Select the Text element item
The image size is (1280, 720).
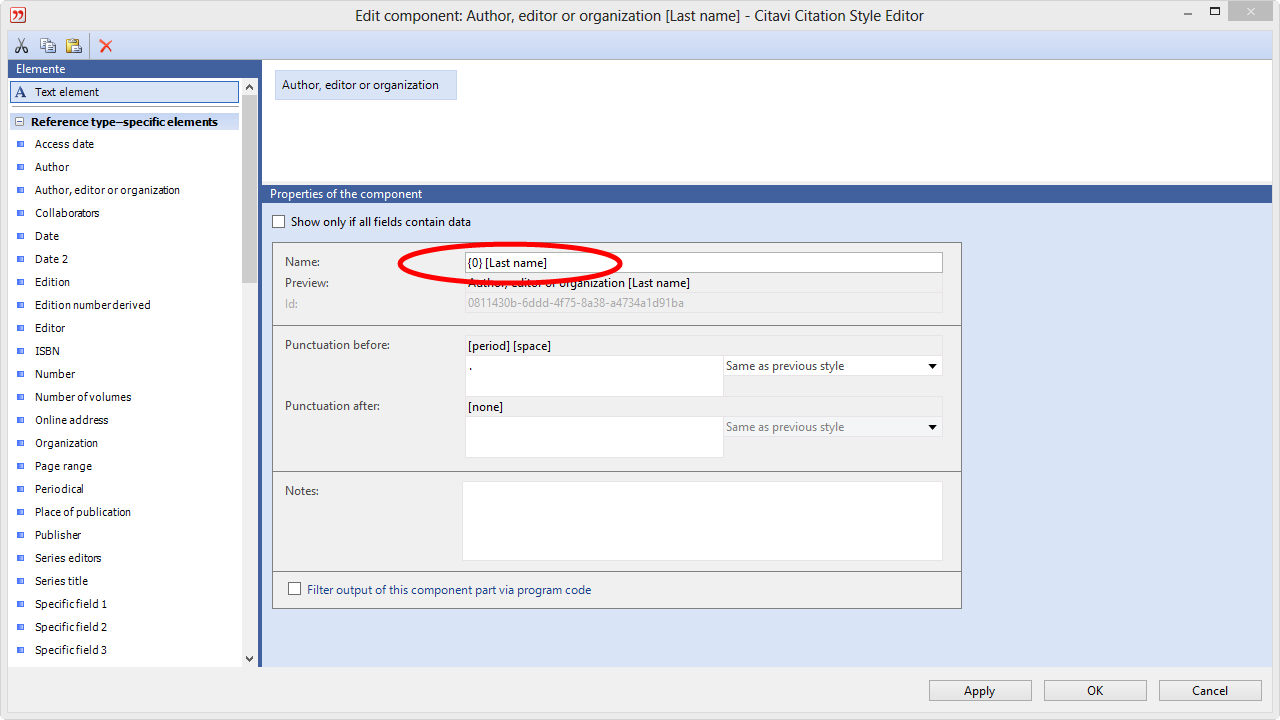coord(125,92)
